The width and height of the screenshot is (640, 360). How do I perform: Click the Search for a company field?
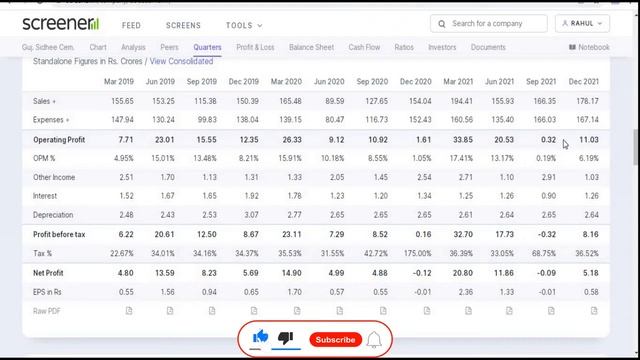[x=489, y=24]
